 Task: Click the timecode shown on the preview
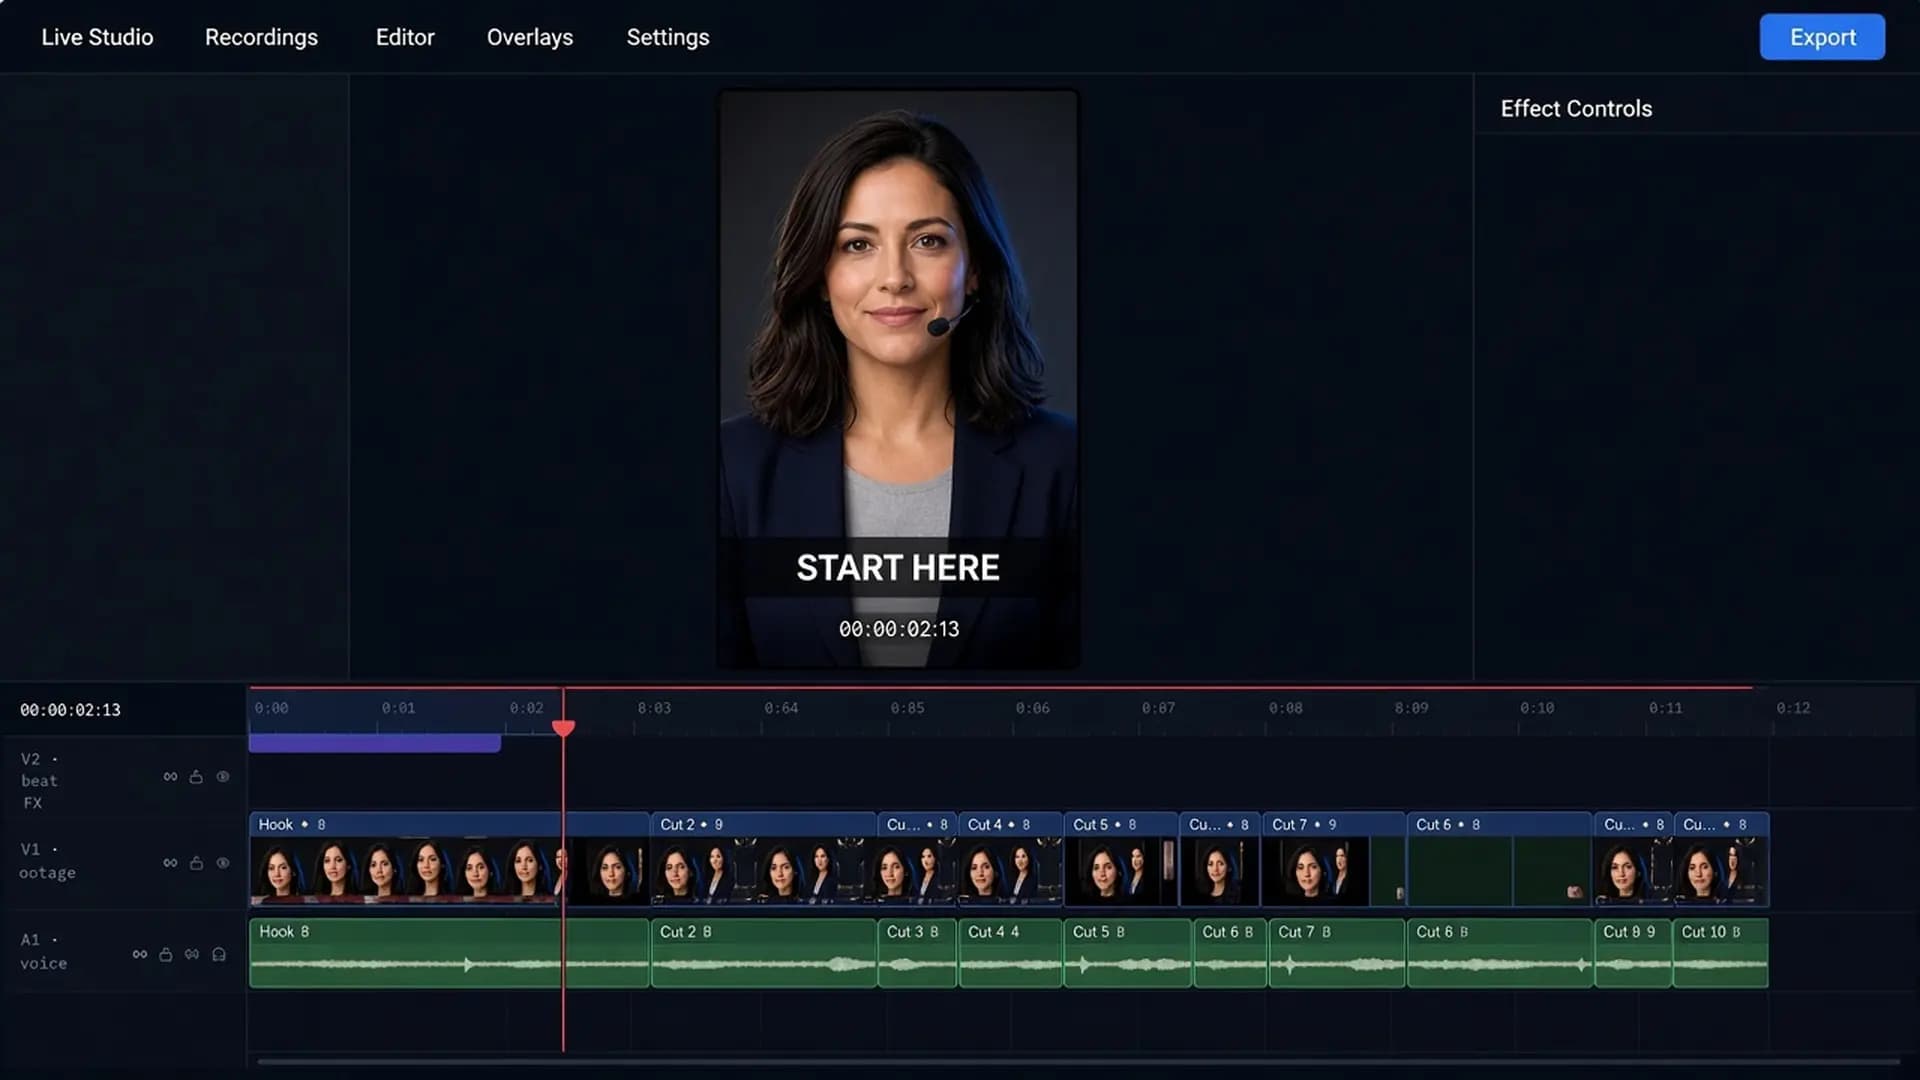898,629
